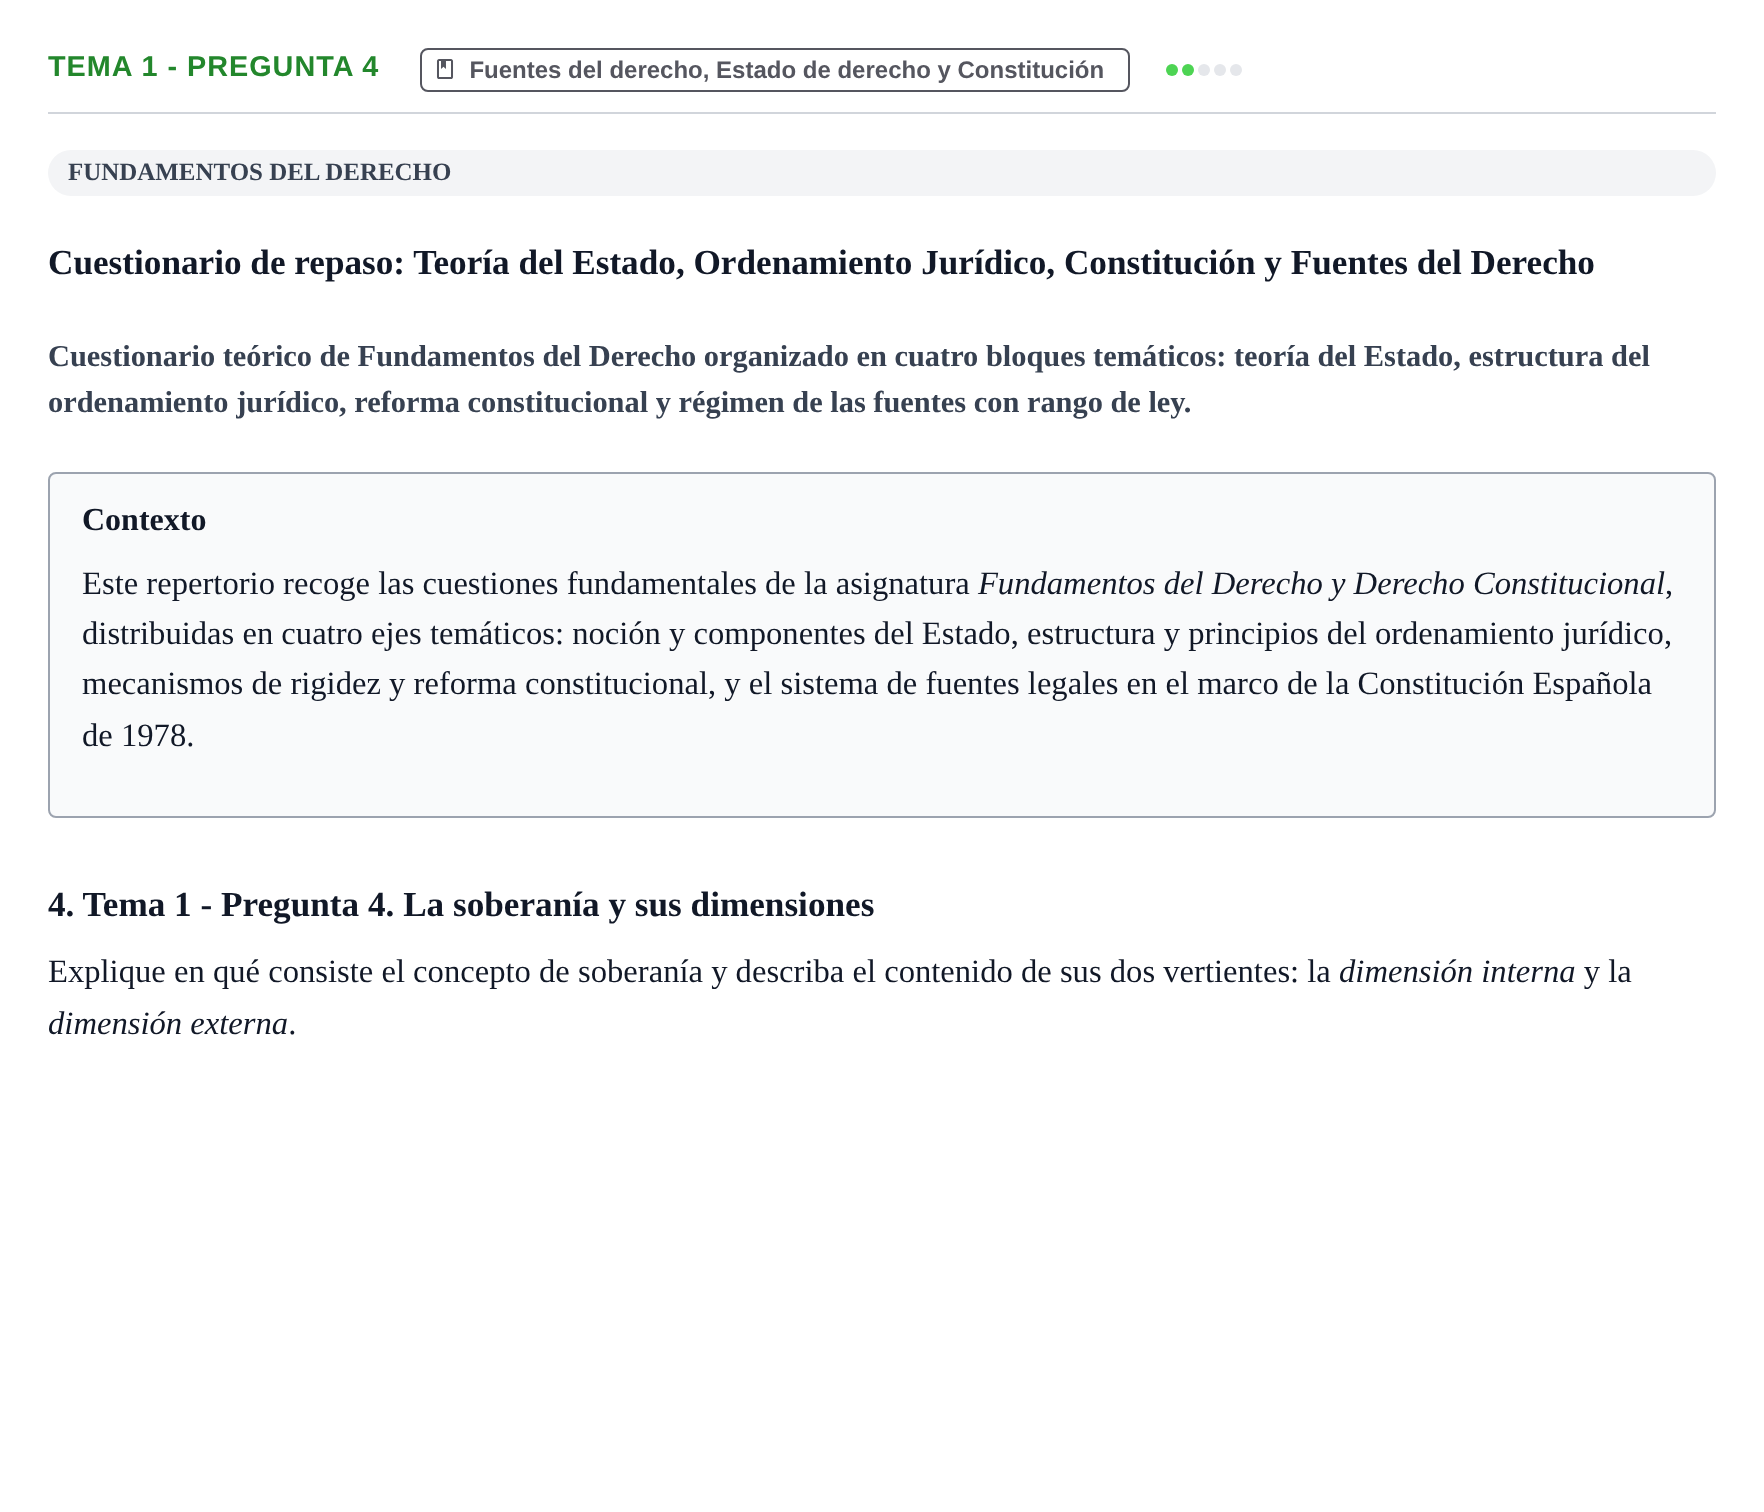Screen dimensions: 1764x1512
Task: Click the 'Contexto' box heading
Action: 144,520
